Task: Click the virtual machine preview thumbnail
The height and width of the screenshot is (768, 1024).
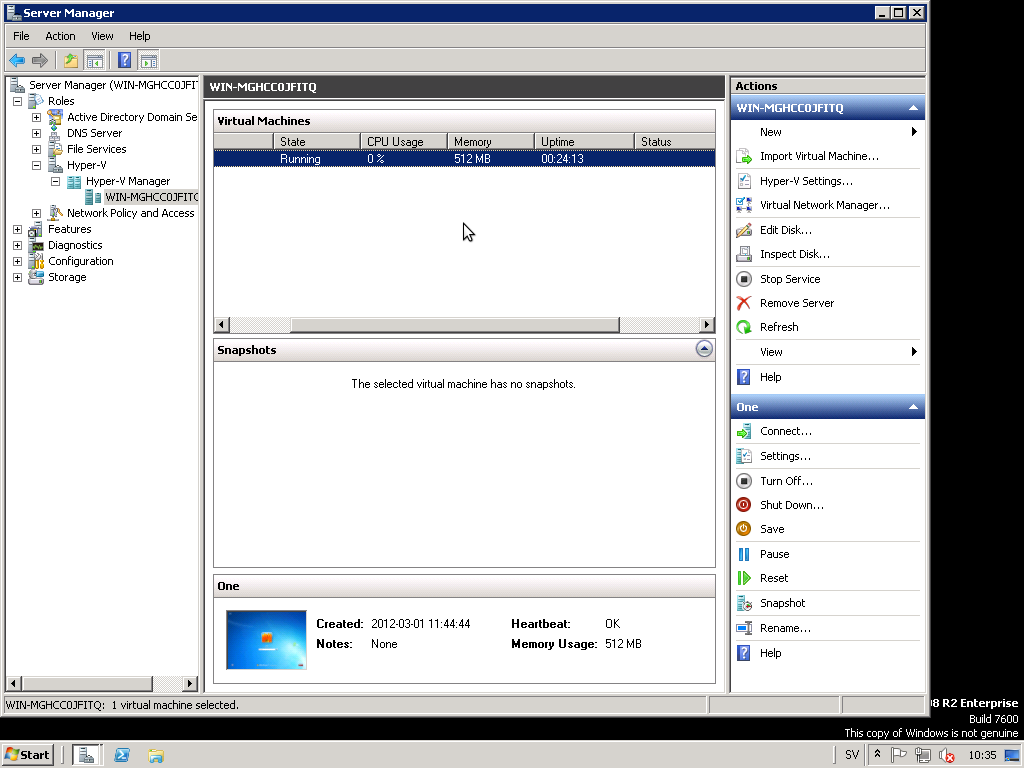Action: [x=266, y=639]
